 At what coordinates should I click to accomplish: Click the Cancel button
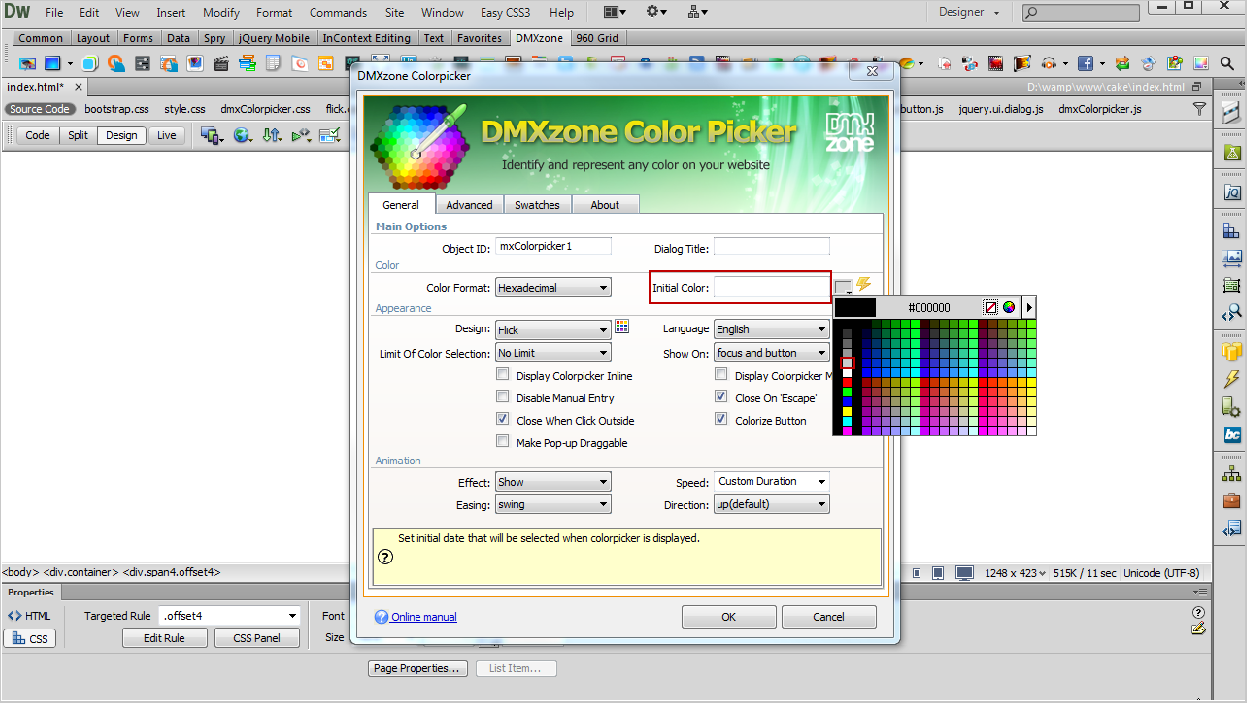pyautogui.click(x=829, y=617)
